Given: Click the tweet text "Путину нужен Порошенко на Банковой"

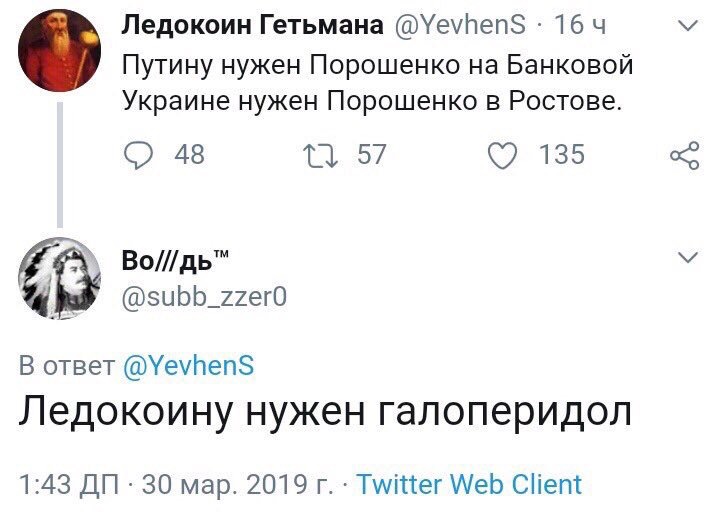Looking at the screenshot, I should [x=378, y=66].
